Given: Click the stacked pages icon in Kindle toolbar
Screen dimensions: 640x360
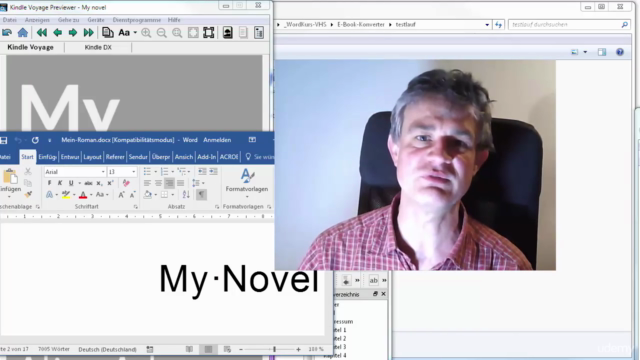Looking at the screenshot, I should click(108, 33).
